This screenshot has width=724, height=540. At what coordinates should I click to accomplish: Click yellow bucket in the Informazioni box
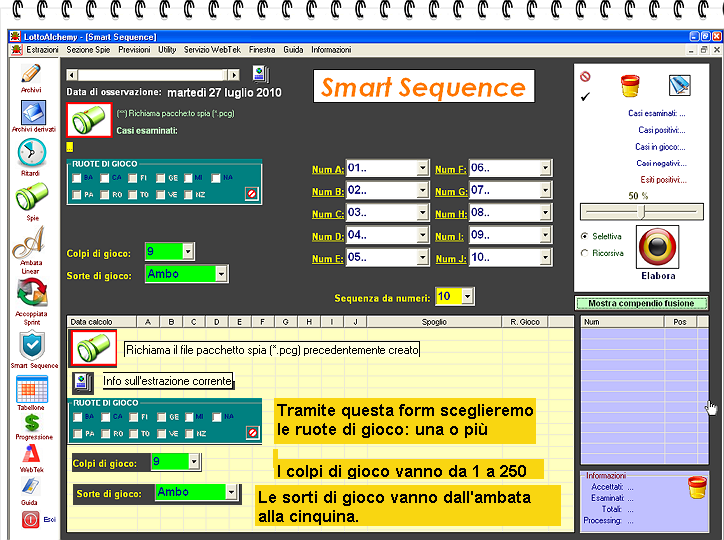[697, 487]
